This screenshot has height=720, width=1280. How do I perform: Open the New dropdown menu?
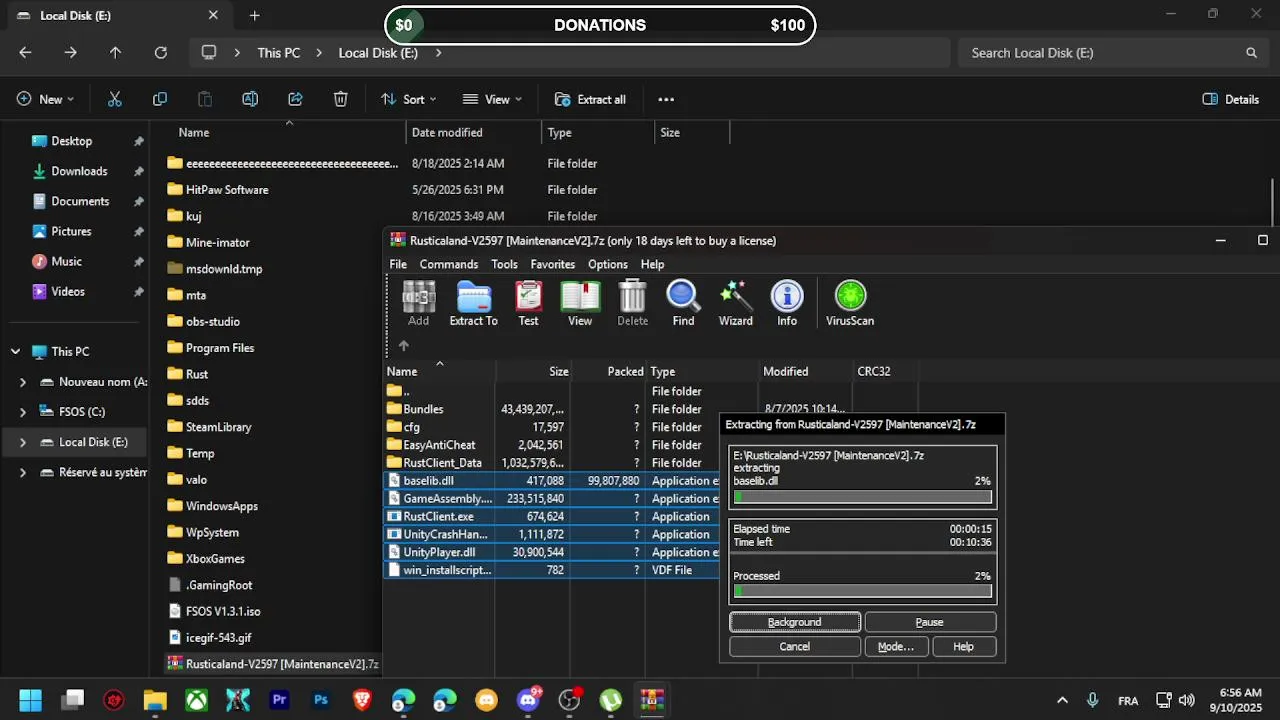click(x=46, y=99)
